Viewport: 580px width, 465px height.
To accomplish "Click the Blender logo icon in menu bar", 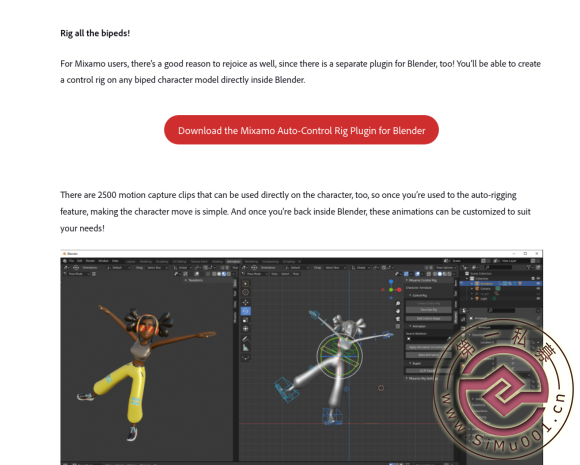I will point(65,261).
